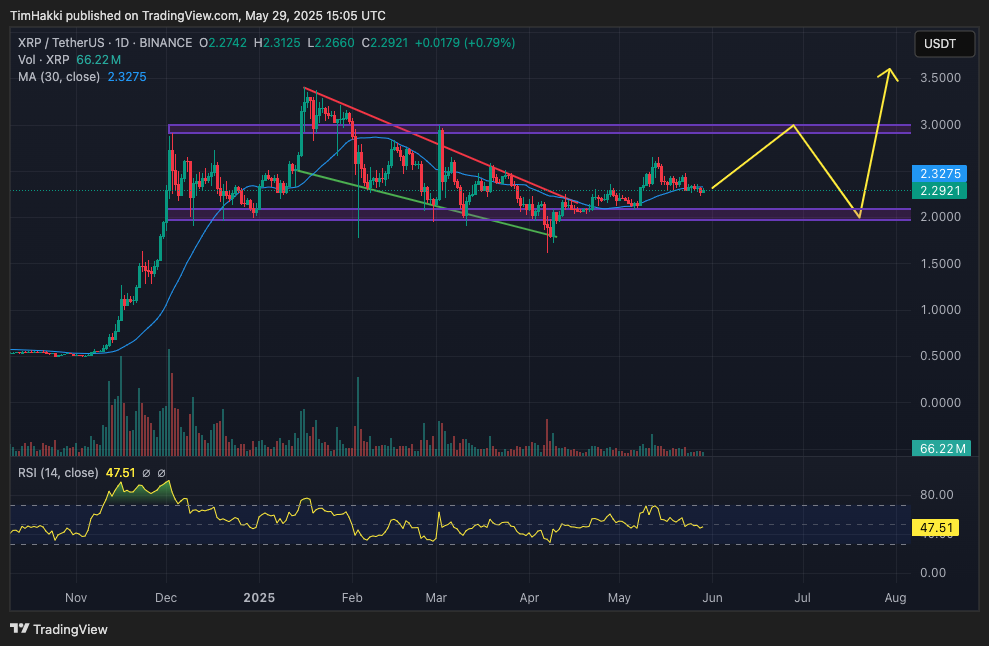This screenshot has width=989, height=646.
Task: Click the second ⌀ icon on RSI row
Action: pyautogui.click(x=161, y=472)
